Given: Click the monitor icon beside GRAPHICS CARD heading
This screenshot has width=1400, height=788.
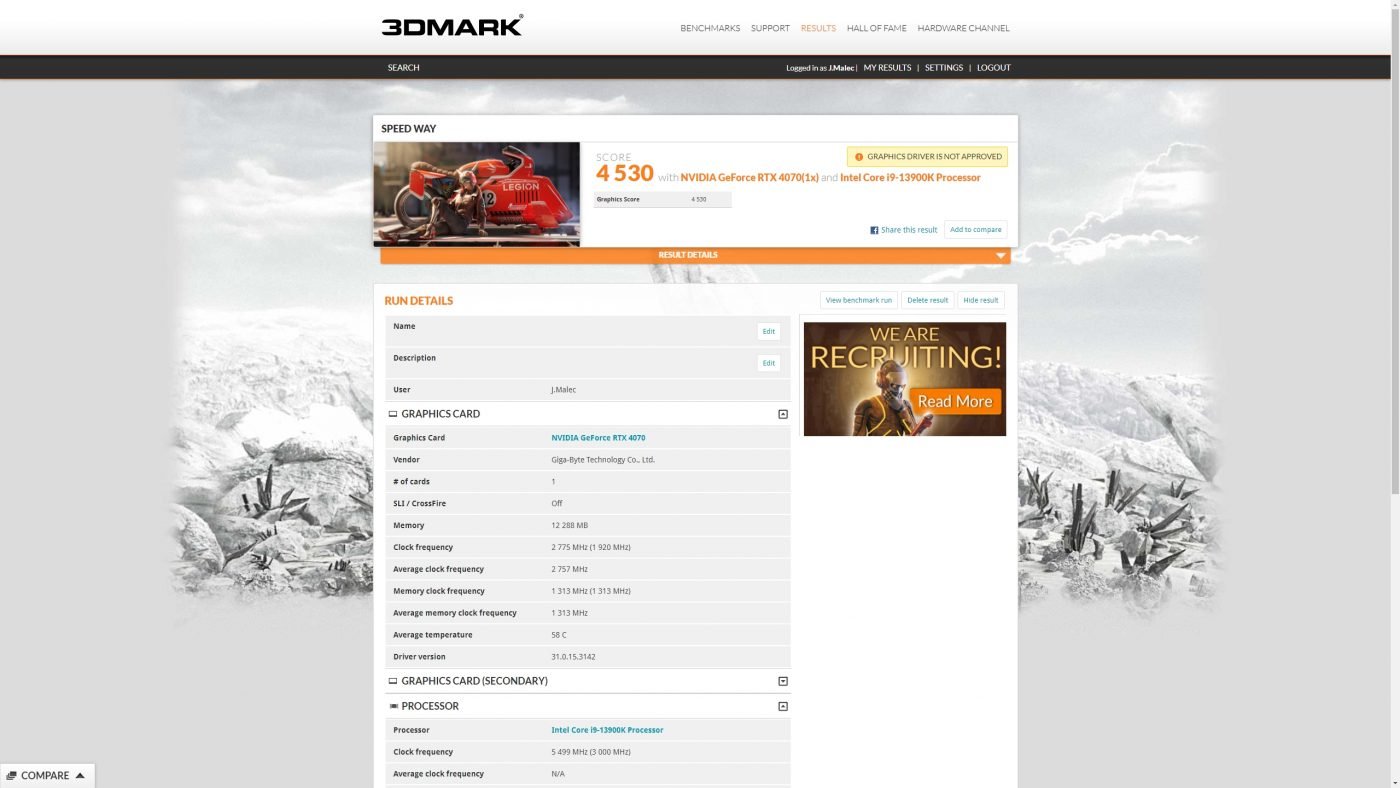Looking at the screenshot, I should 393,414.
